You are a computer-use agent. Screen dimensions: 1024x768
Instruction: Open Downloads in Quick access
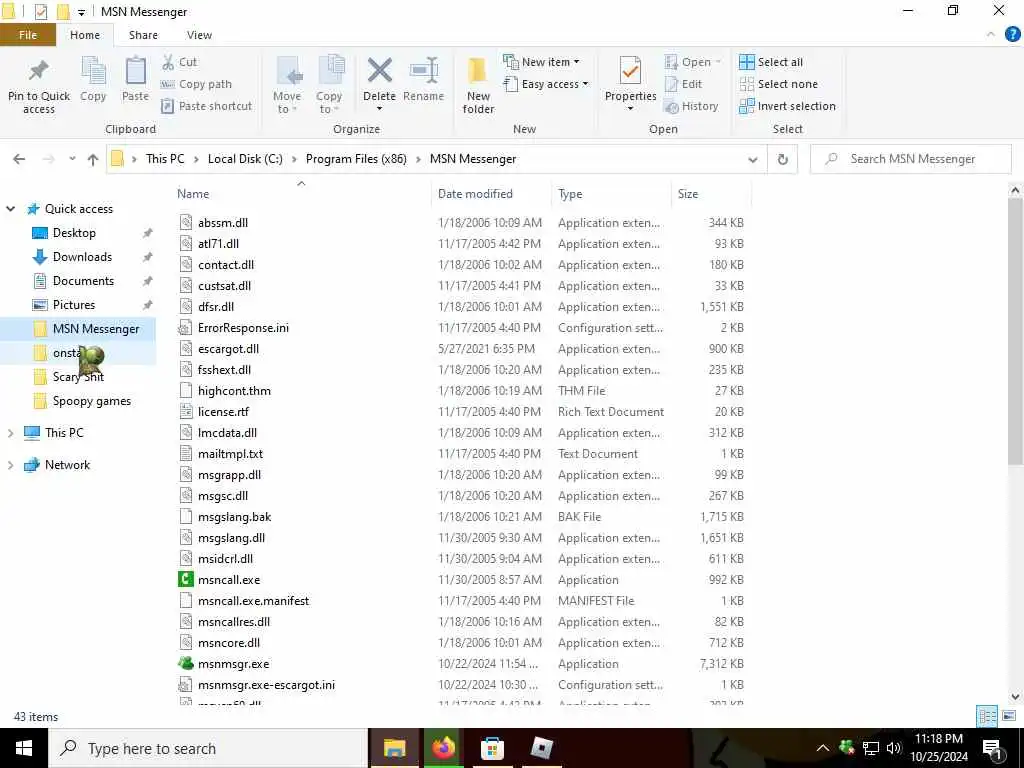point(82,257)
